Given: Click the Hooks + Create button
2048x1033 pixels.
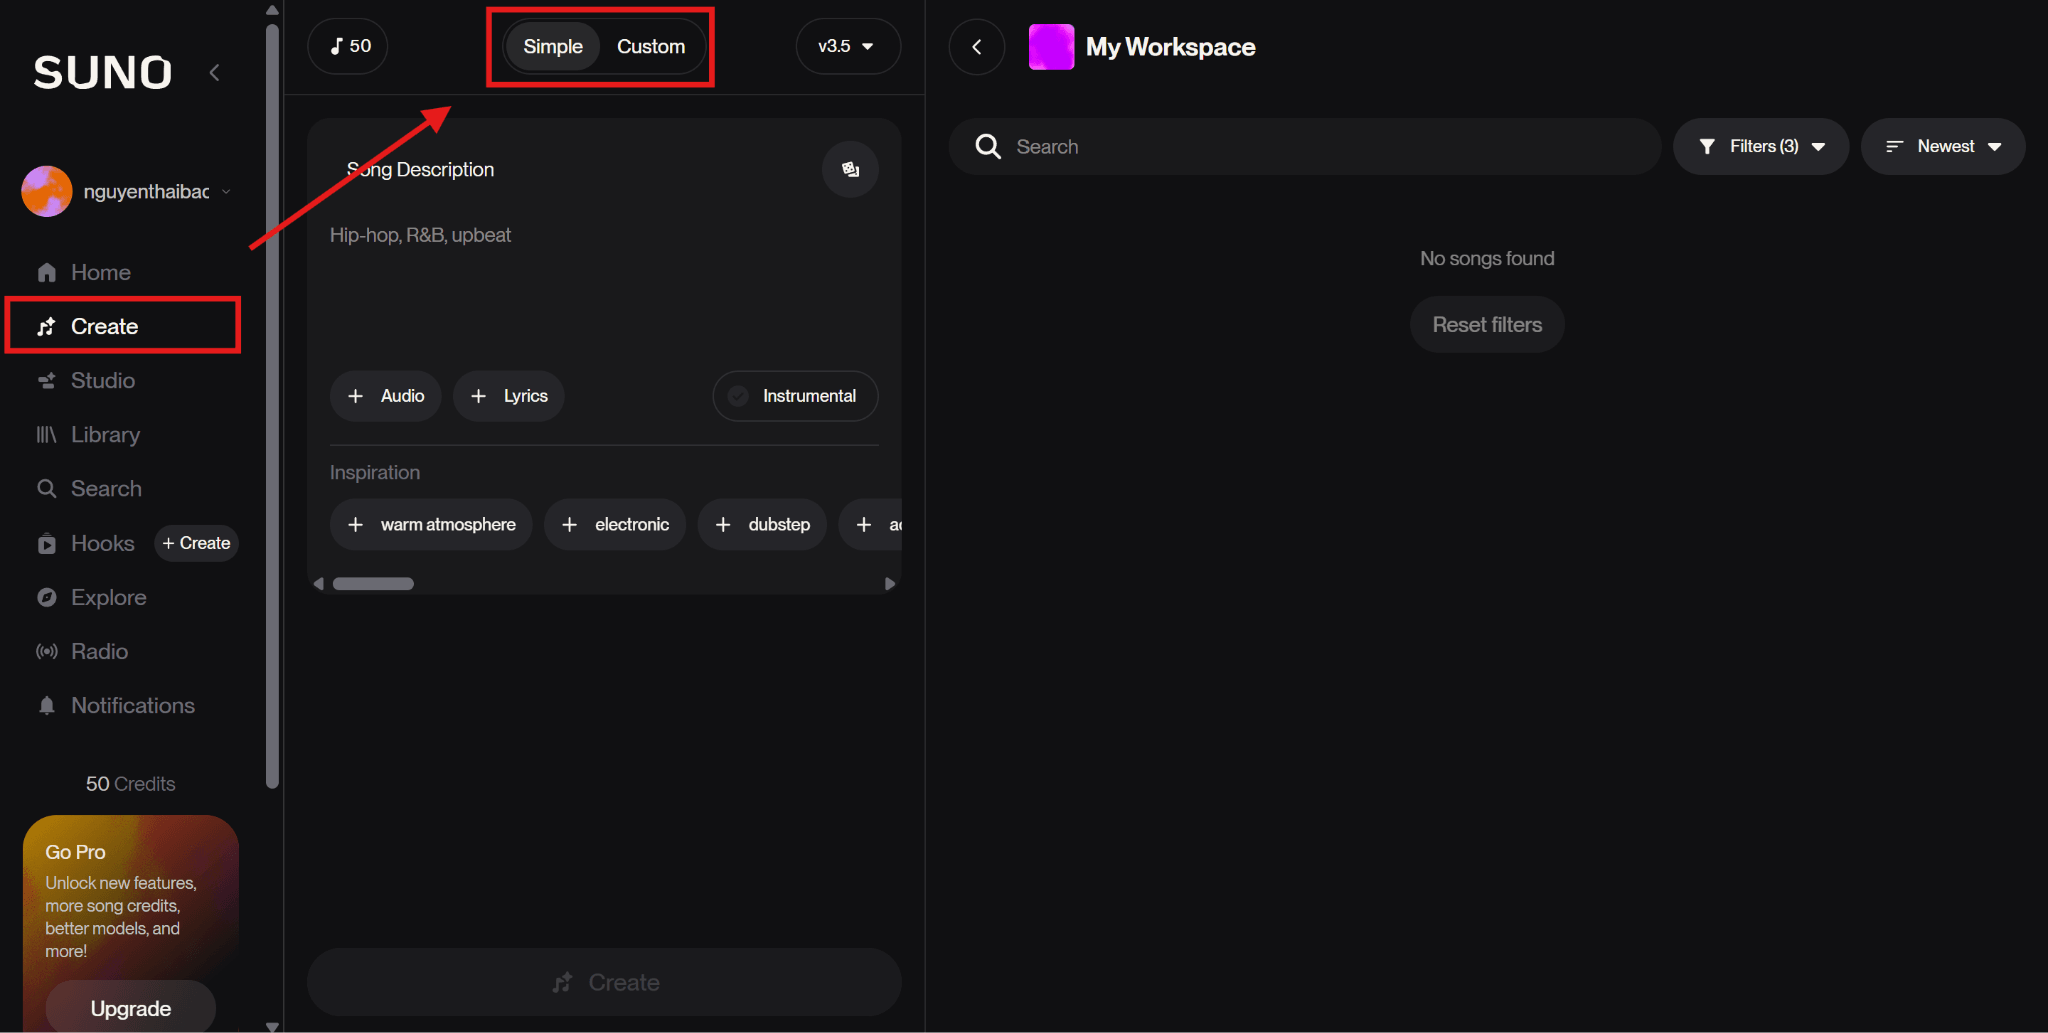Looking at the screenshot, I should 196,543.
